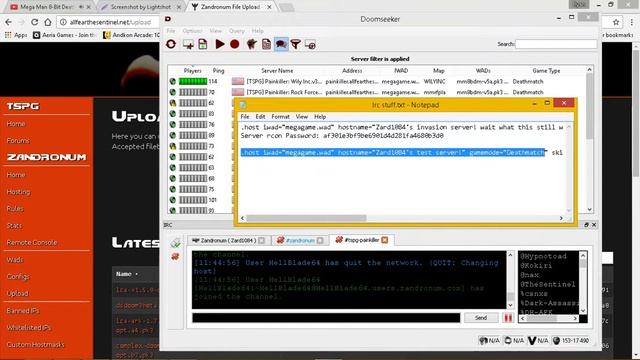Open the Hosting link under Zandronum
The width and height of the screenshot is (640, 360).
(18, 192)
